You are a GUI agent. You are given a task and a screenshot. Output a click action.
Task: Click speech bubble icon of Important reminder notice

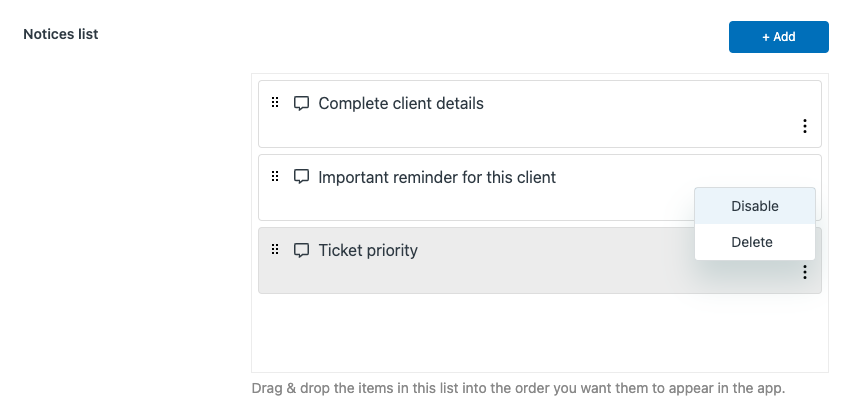tap(301, 177)
